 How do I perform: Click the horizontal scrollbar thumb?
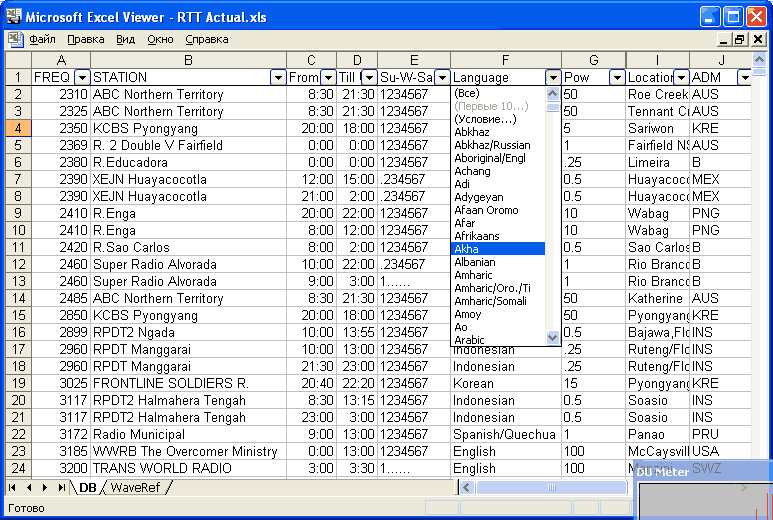551,488
